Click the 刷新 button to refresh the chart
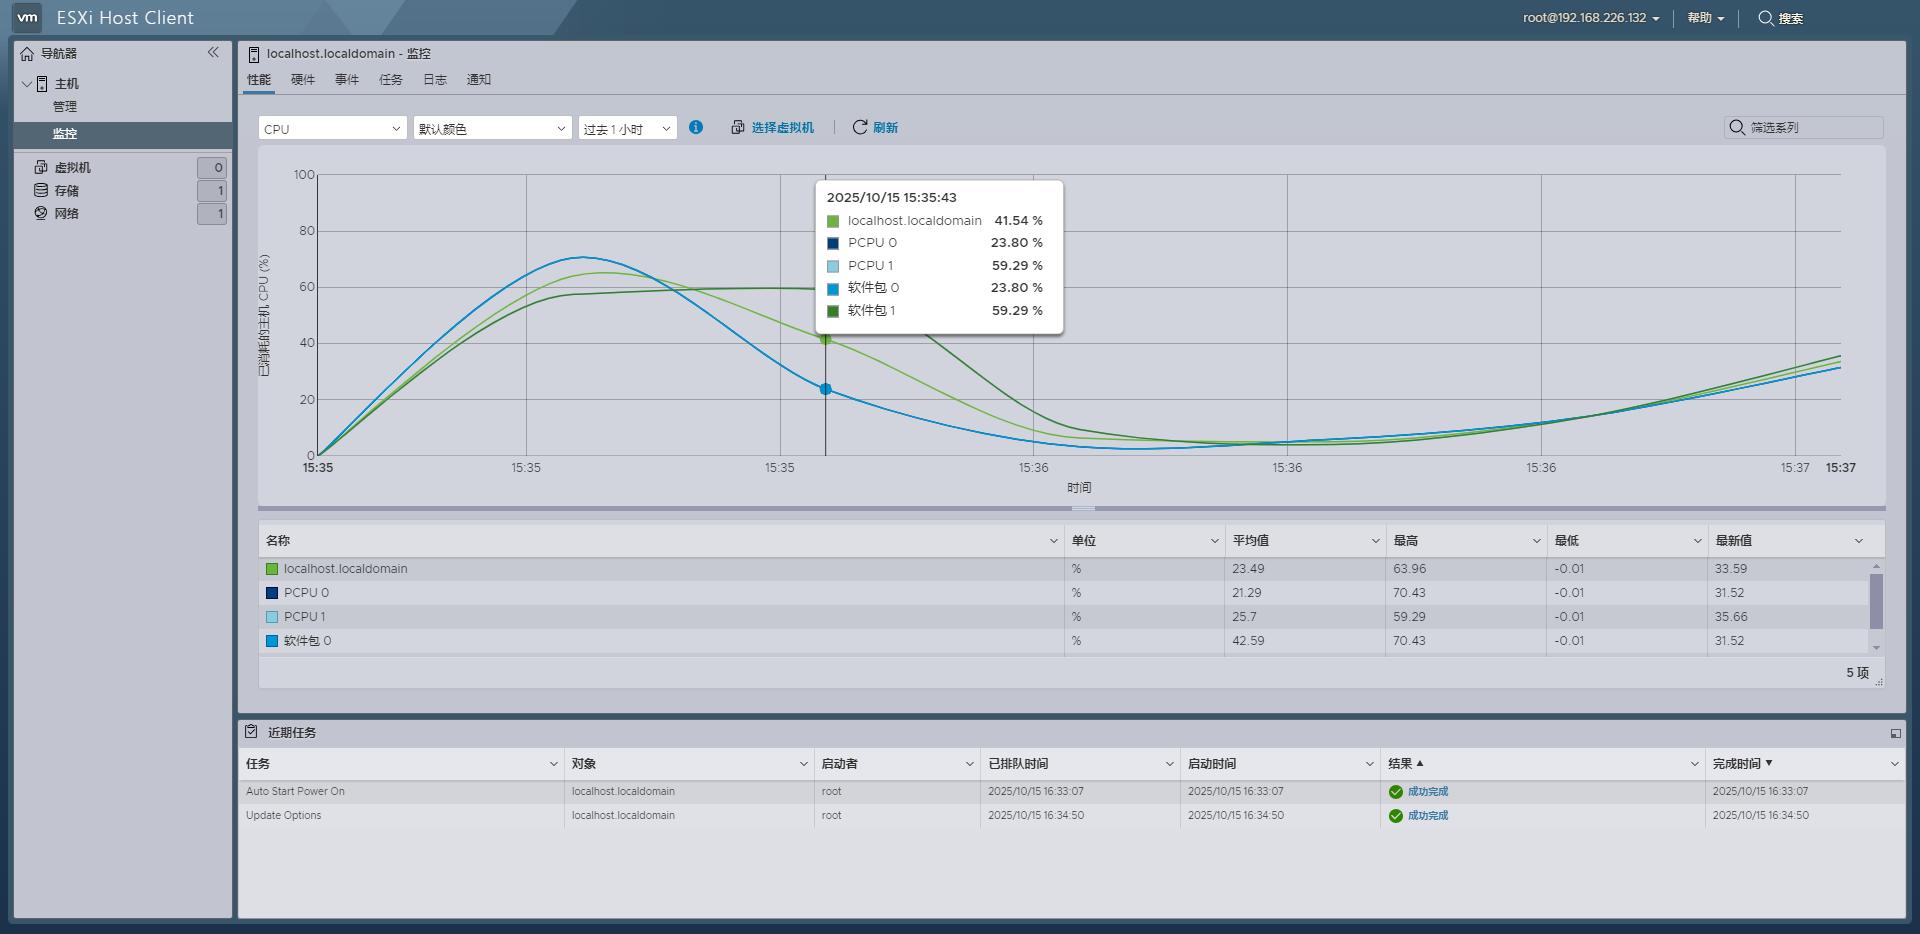Image resolution: width=1920 pixels, height=934 pixels. 876,127
